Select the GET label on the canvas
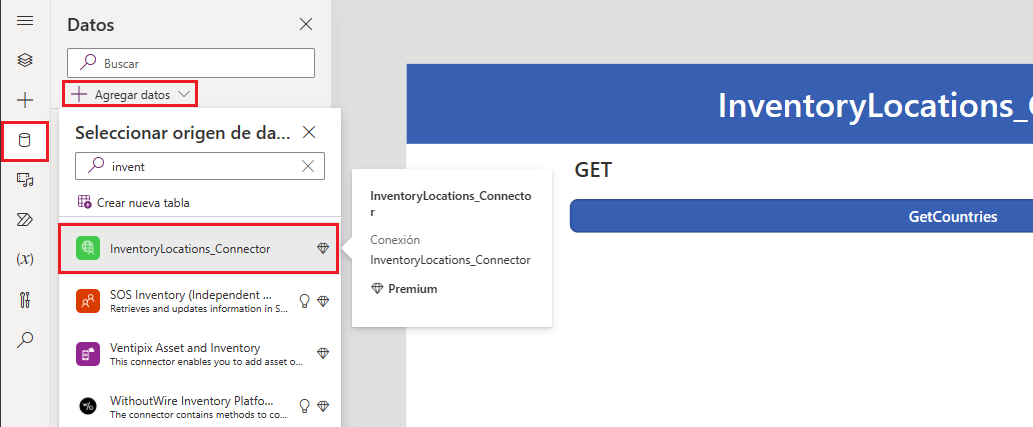 coord(593,170)
